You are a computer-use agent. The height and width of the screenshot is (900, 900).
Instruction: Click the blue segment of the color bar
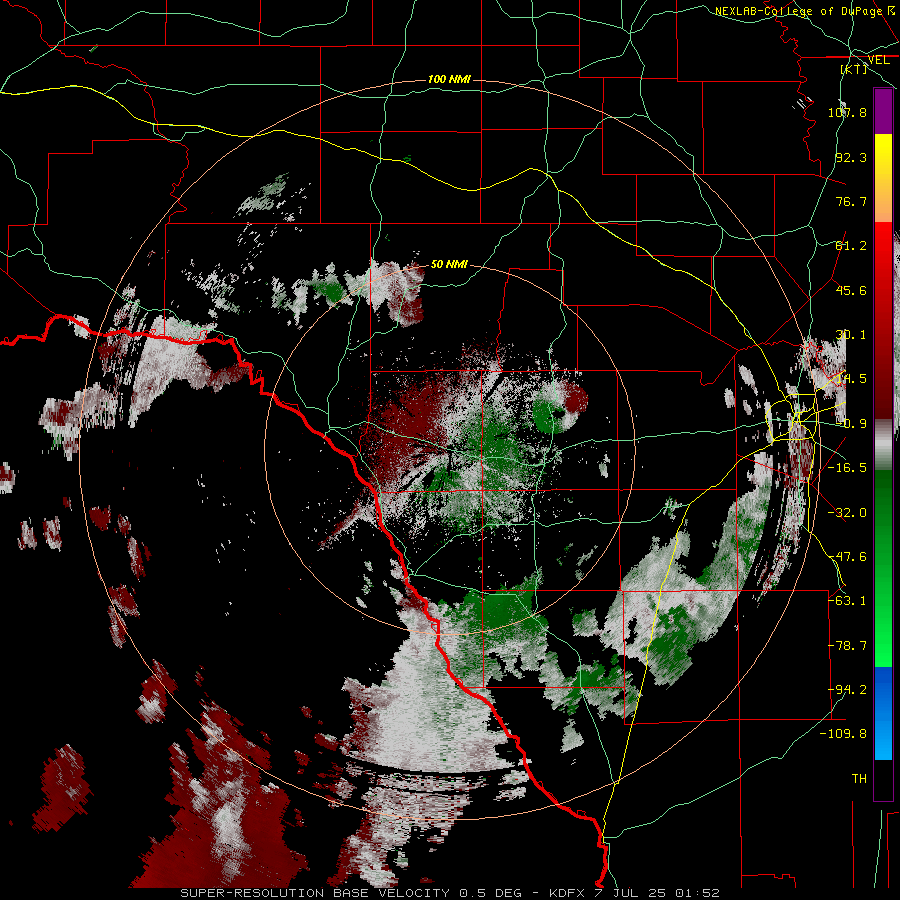click(x=883, y=713)
